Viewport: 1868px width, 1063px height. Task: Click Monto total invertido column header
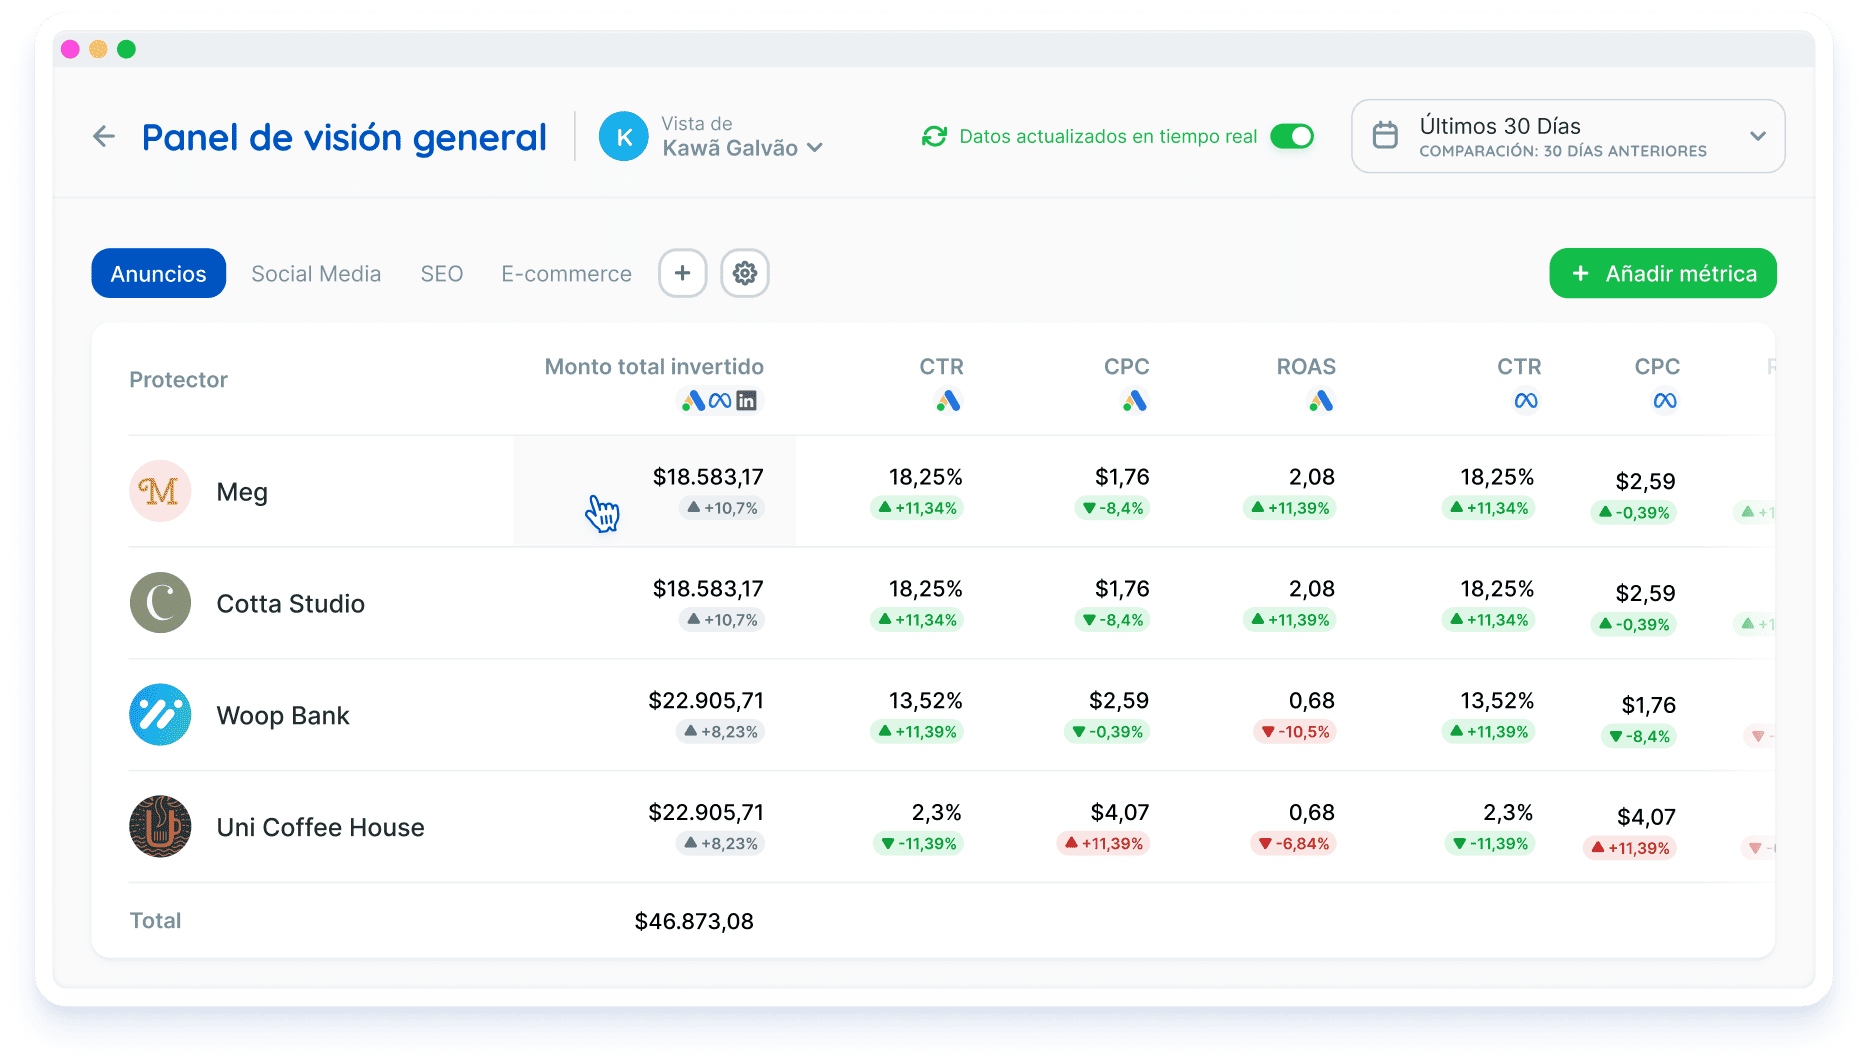pyautogui.click(x=654, y=367)
